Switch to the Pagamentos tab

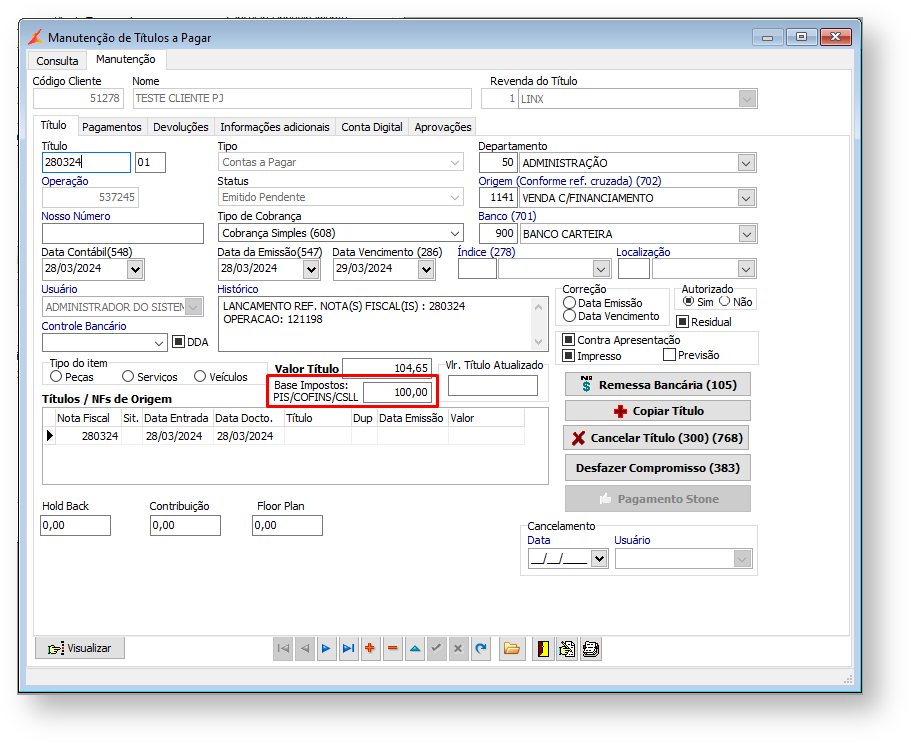pyautogui.click(x=111, y=127)
